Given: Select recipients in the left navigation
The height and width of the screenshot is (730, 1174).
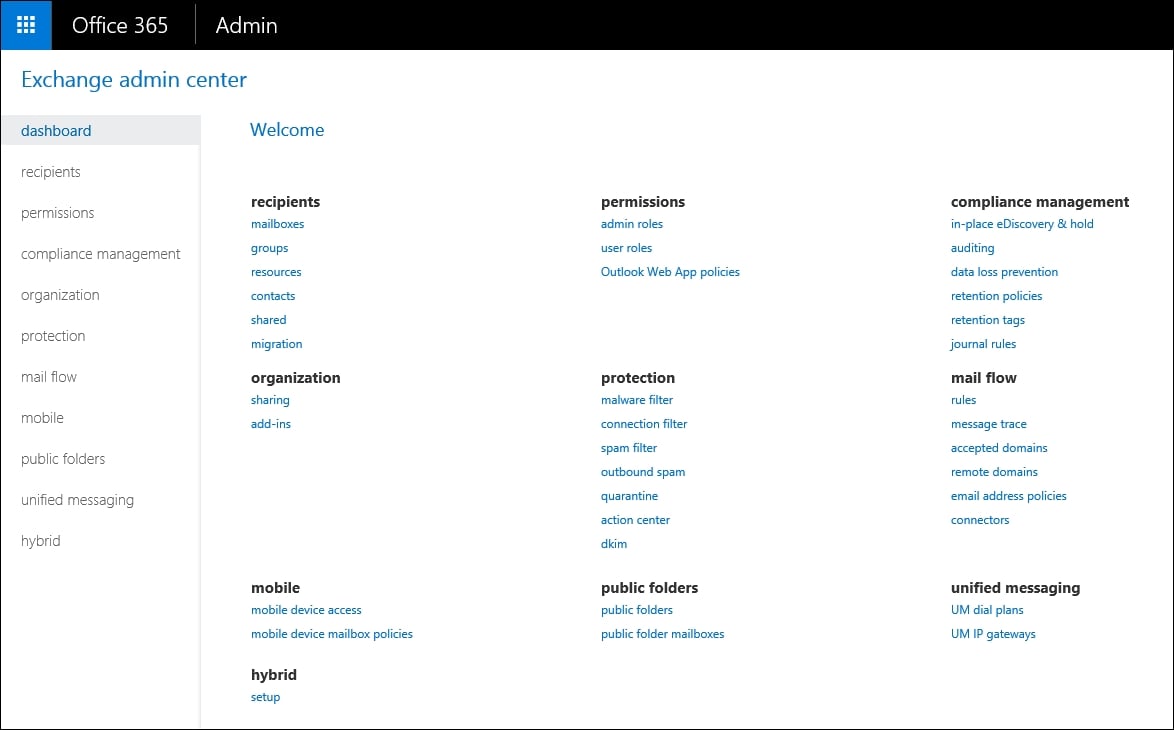Looking at the screenshot, I should coord(51,172).
